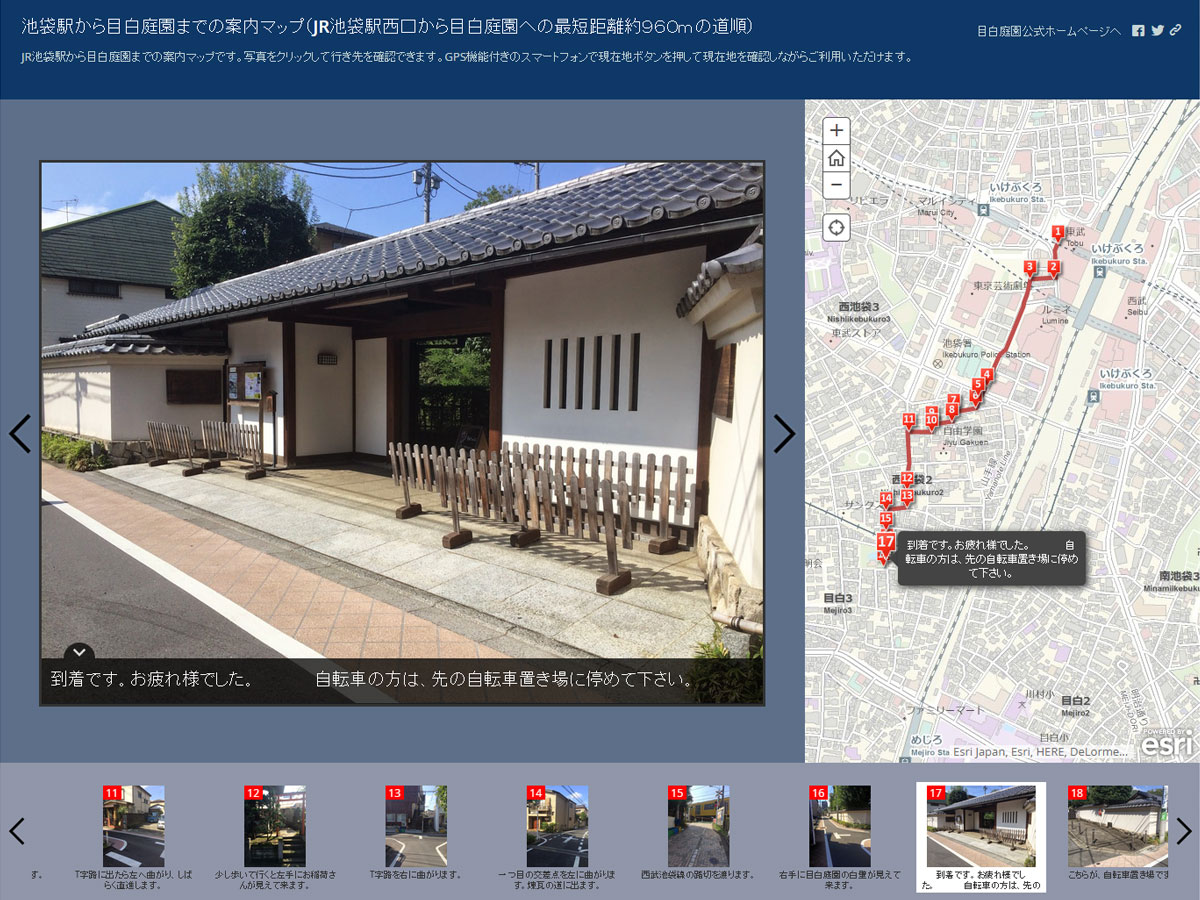The height and width of the screenshot is (900, 1200).
Task: Zoom in on the route map
Action: click(x=836, y=131)
